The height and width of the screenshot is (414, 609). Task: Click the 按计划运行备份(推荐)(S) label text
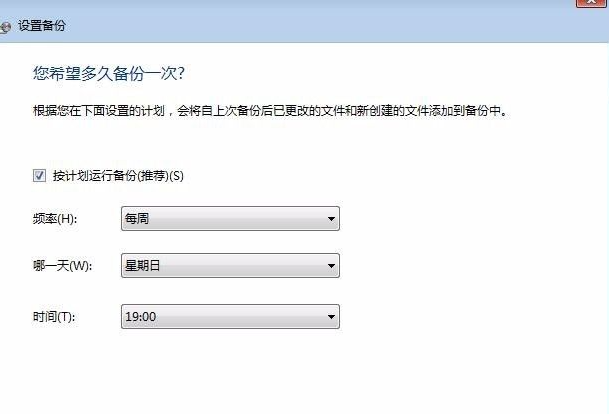(118, 175)
